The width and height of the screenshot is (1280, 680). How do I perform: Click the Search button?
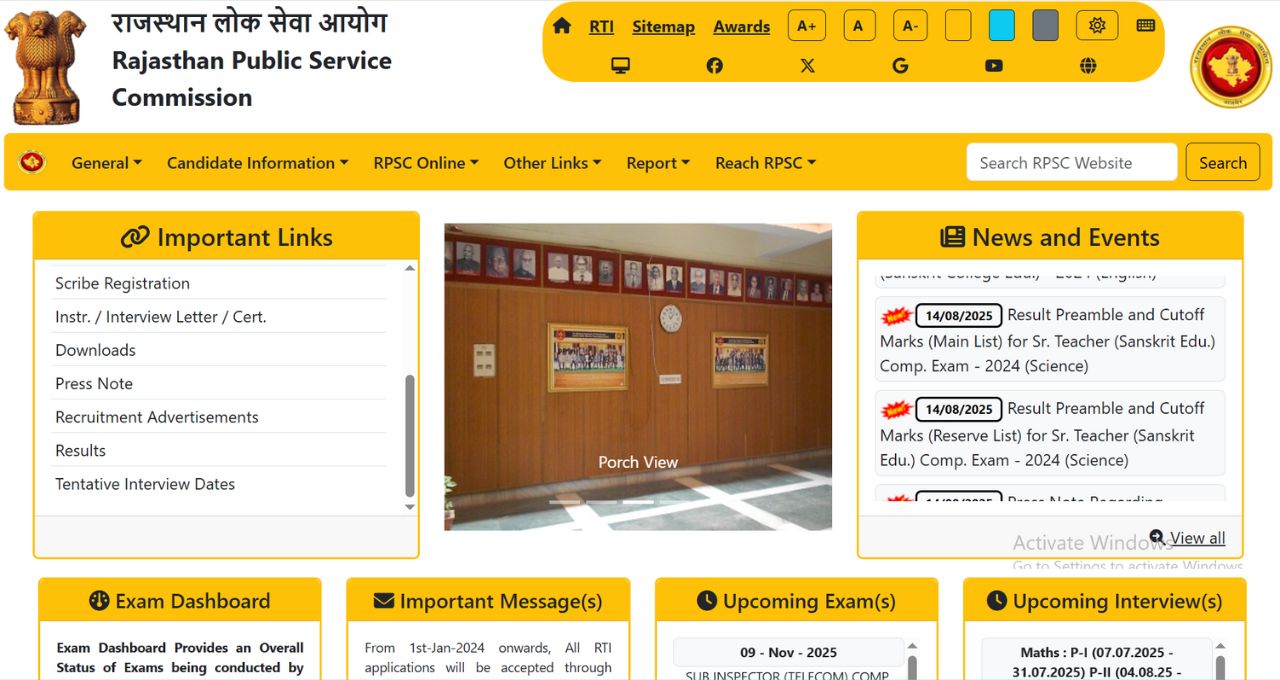coord(1223,163)
